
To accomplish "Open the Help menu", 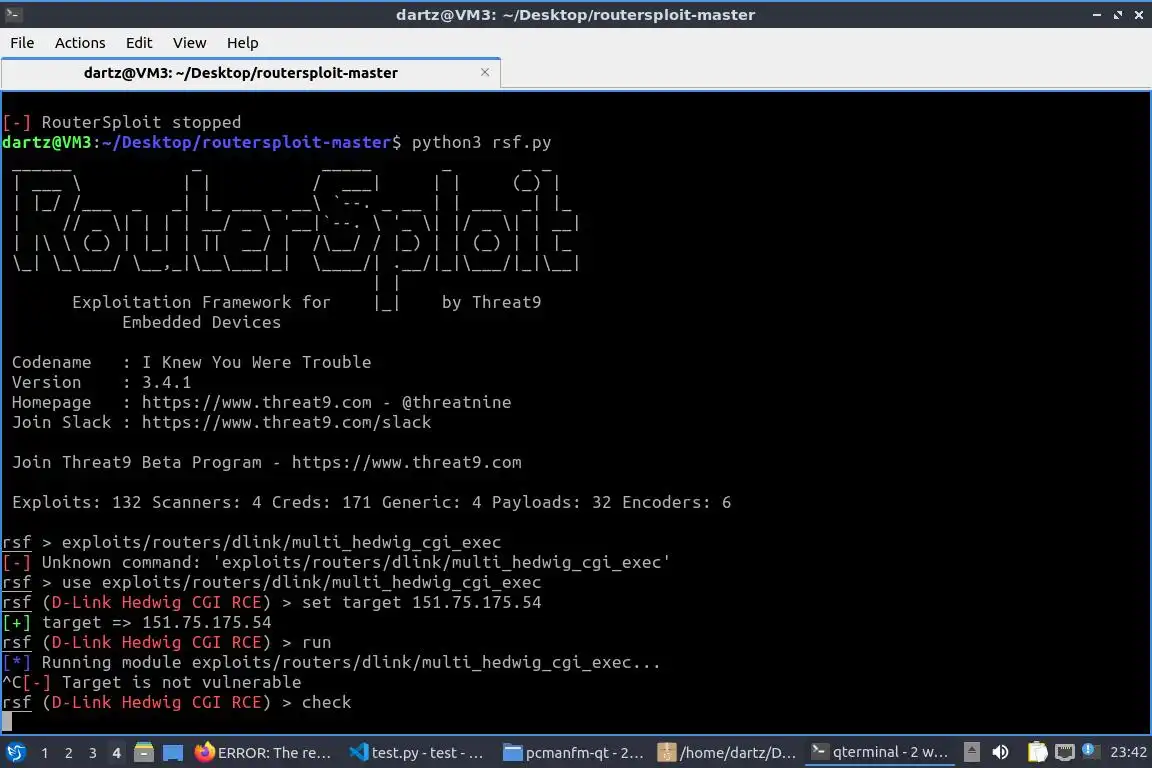I will (x=242, y=43).
